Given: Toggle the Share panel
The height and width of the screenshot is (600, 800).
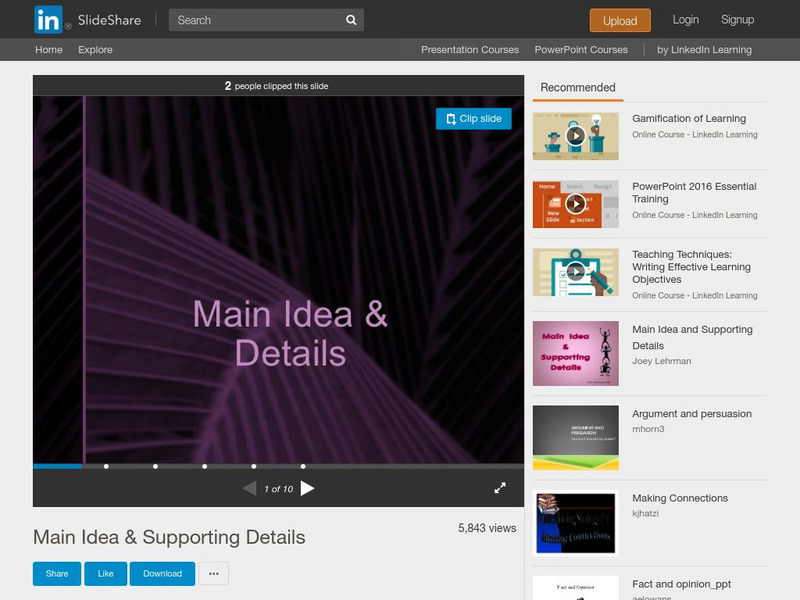Looking at the screenshot, I should [x=55, y=574].
